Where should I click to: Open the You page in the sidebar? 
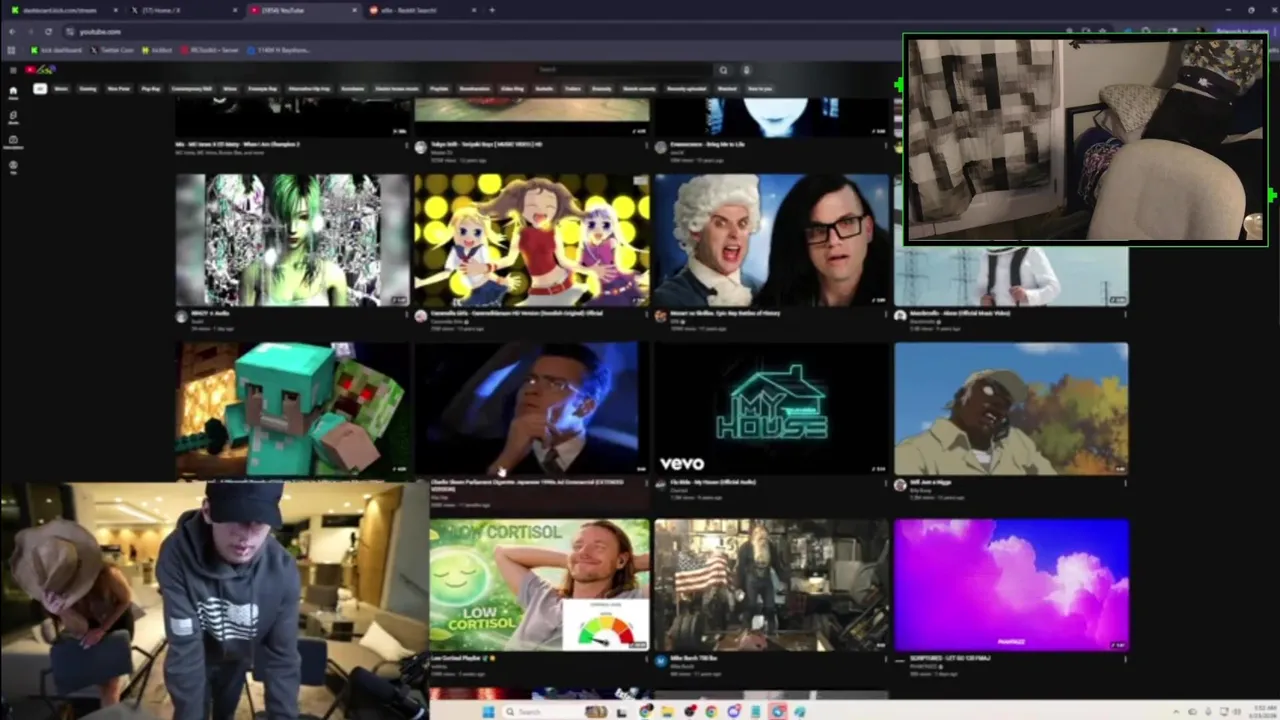coord(13,167)
